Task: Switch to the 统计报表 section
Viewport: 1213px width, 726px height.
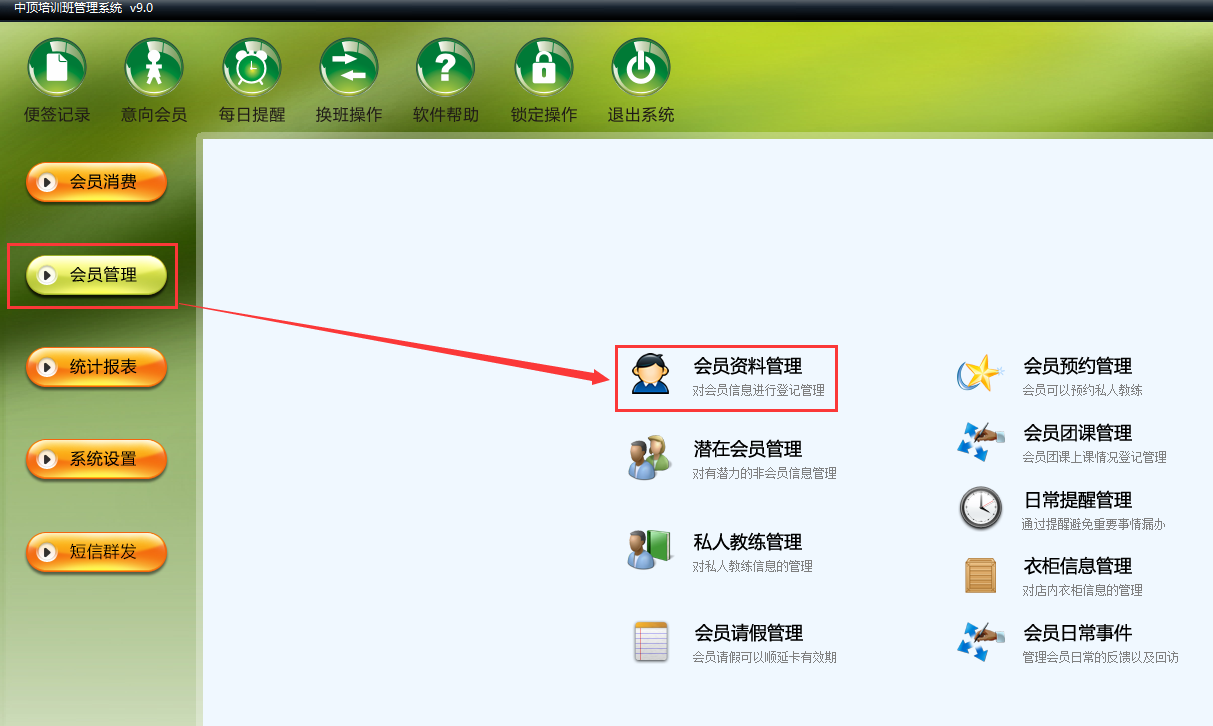Action: [96, 367]
